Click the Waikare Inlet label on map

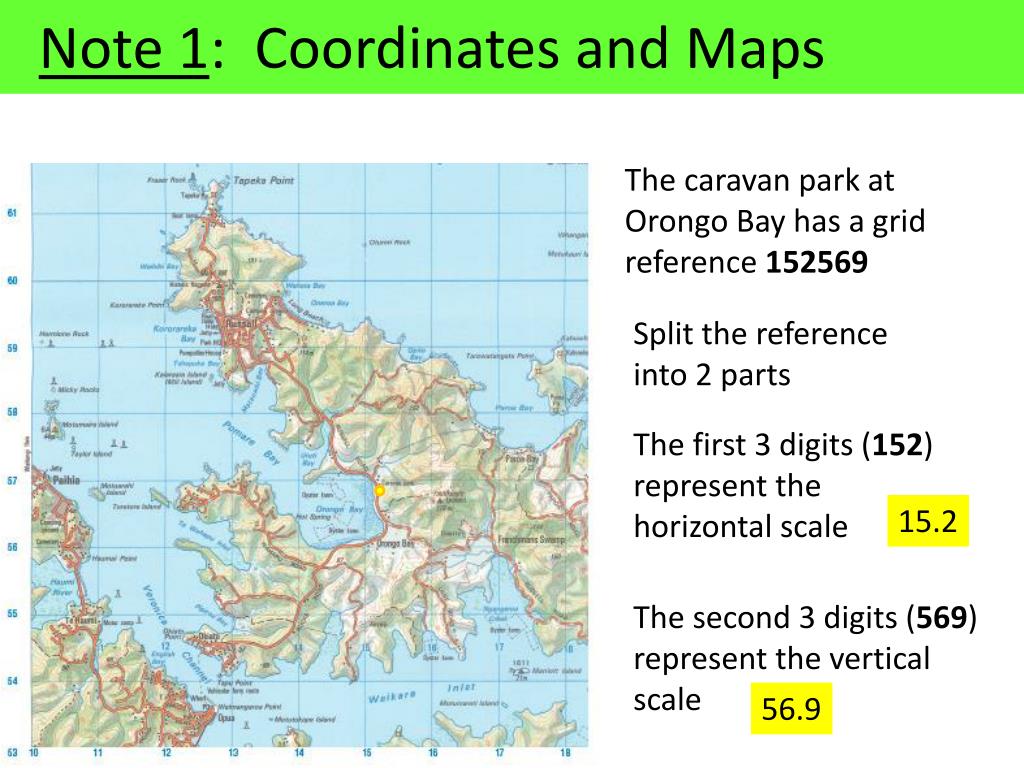(422, 693)
